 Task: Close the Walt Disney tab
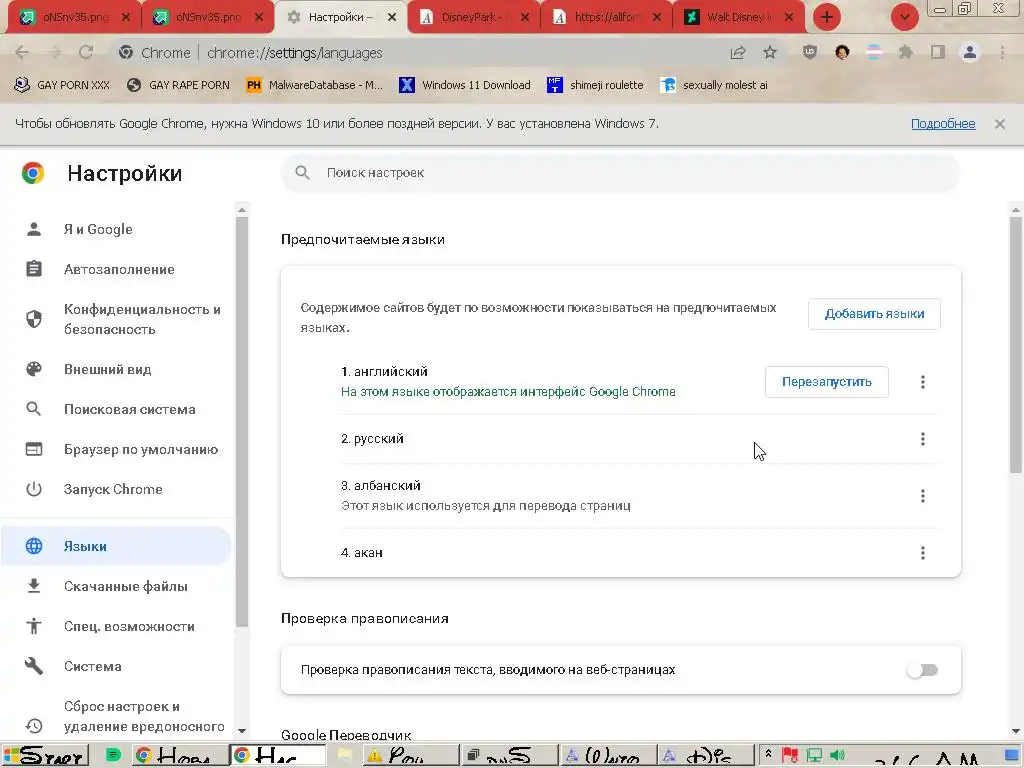(789, 18)
